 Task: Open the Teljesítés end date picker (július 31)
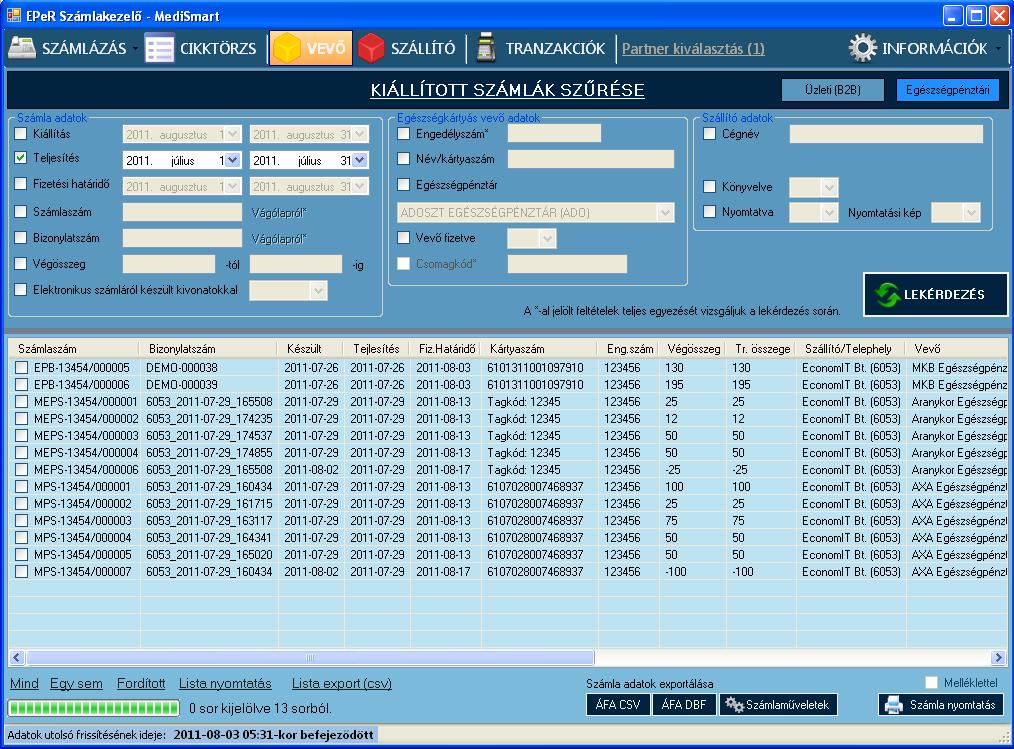(360, 160)
